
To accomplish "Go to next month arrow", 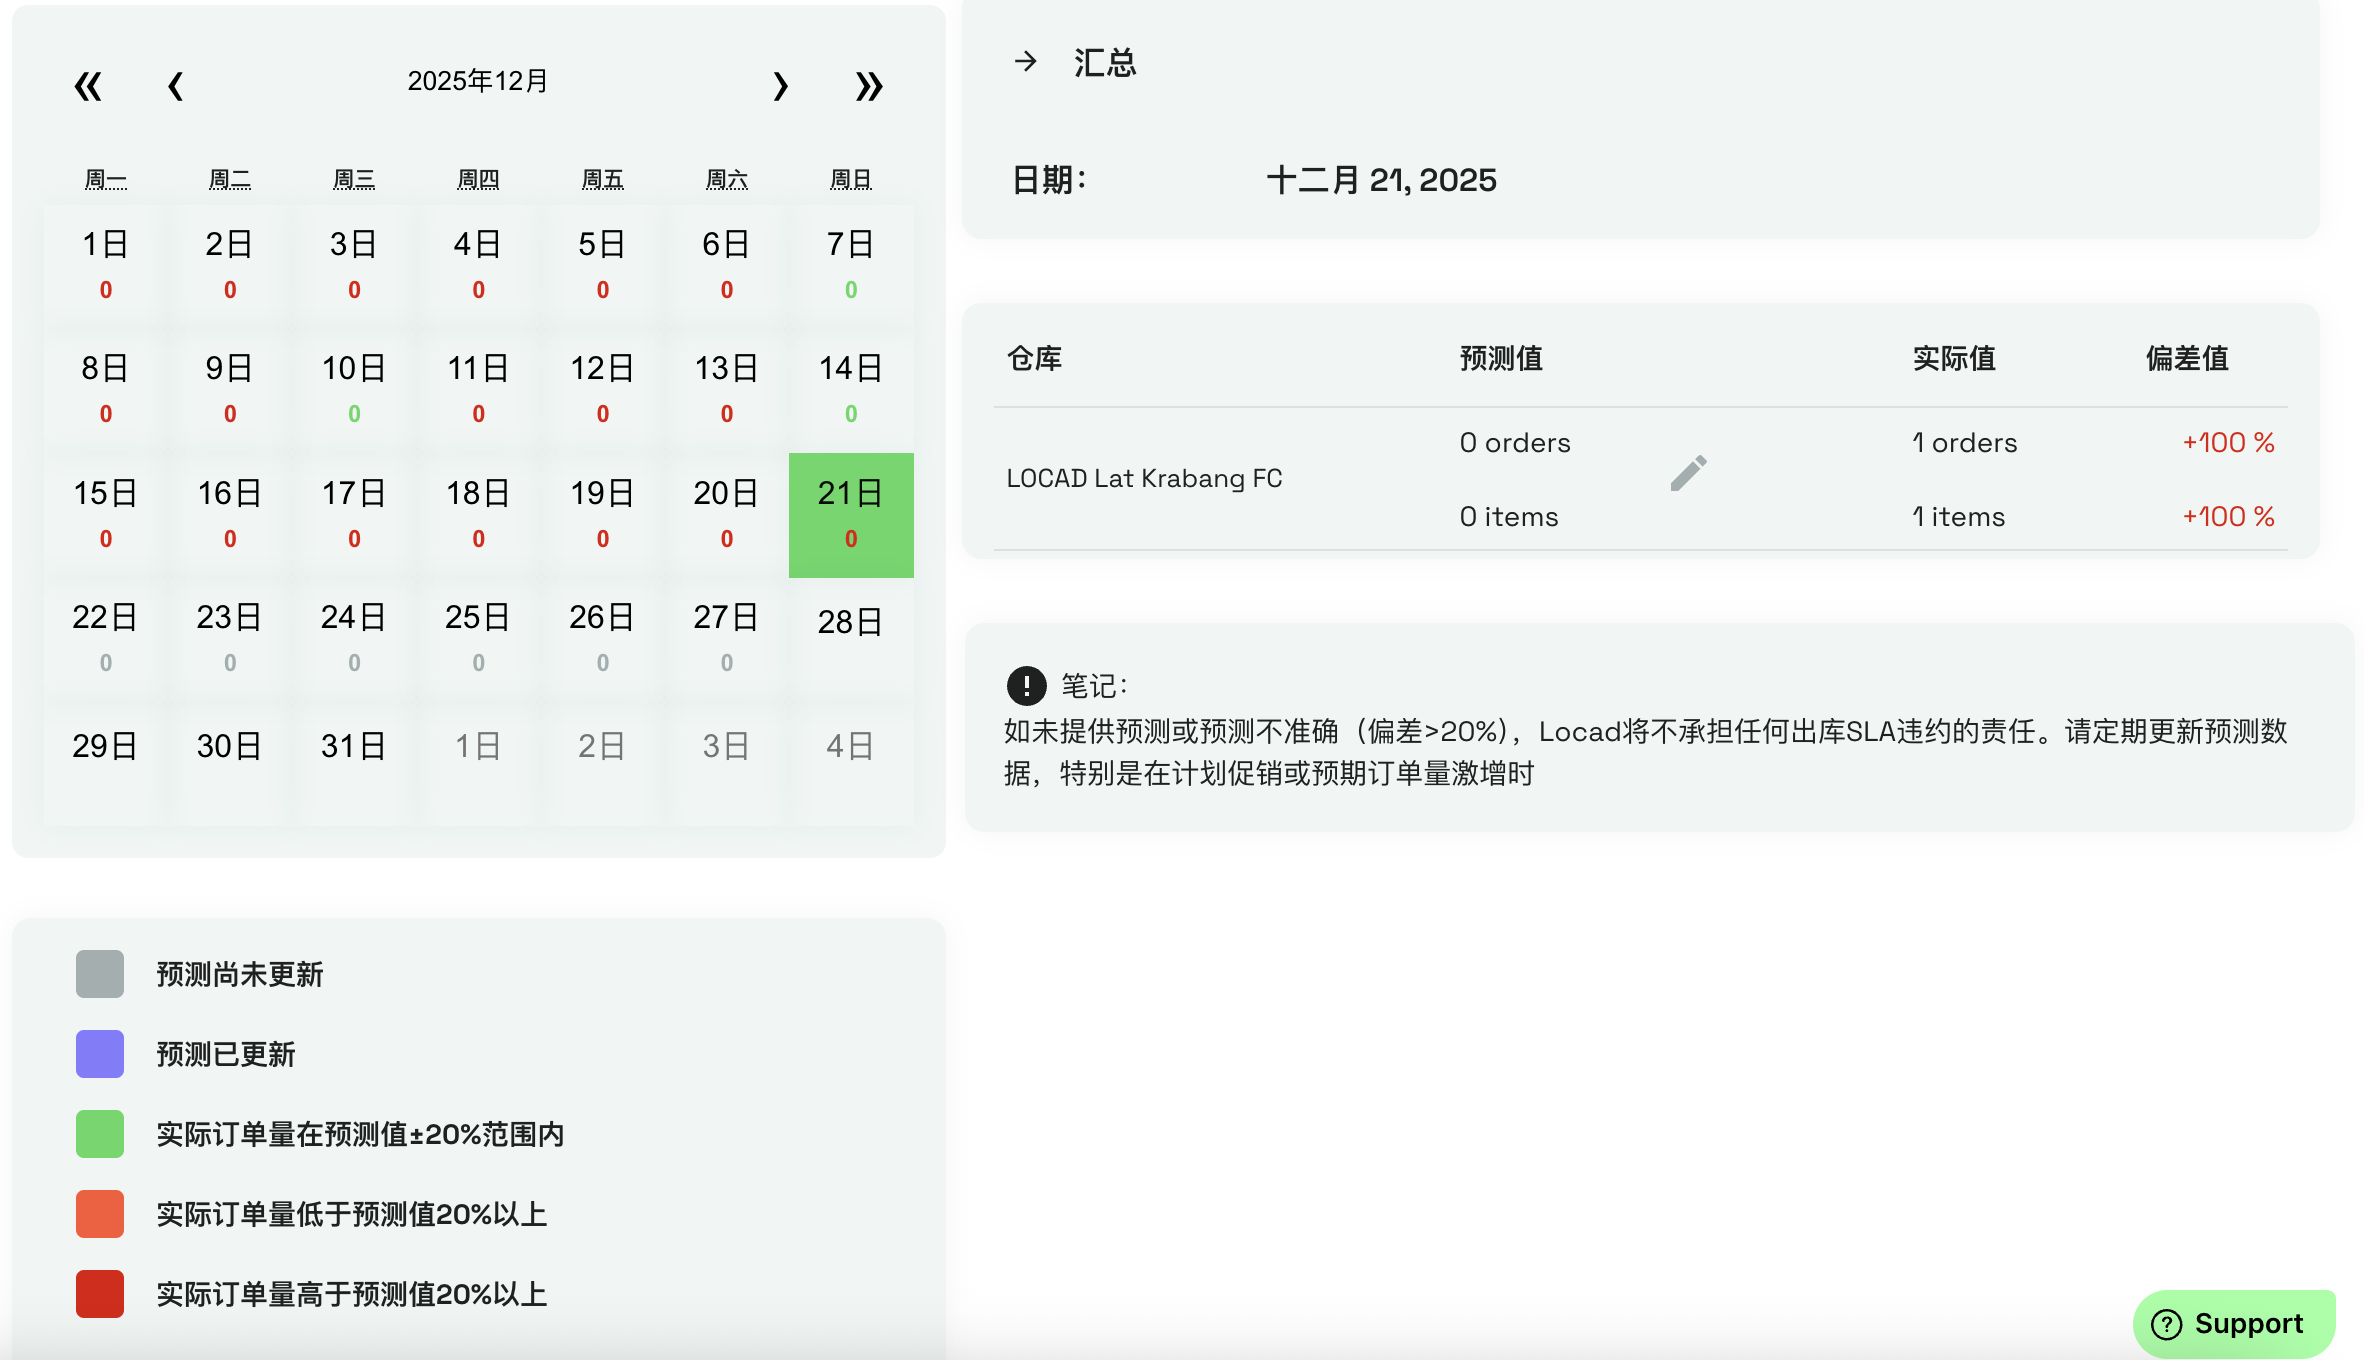I will [x=781, y=86].
